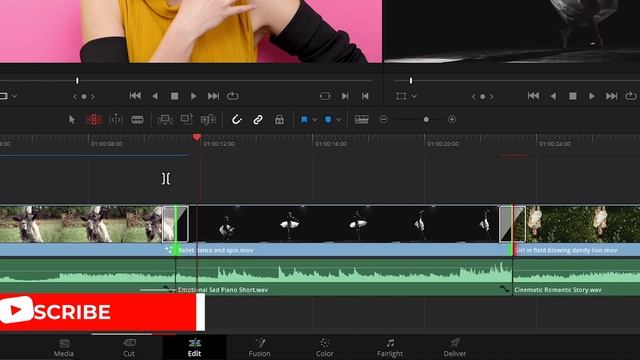Click the Replace Clip toolbar icon
The image size is (640, 360).
click(208, 120)
